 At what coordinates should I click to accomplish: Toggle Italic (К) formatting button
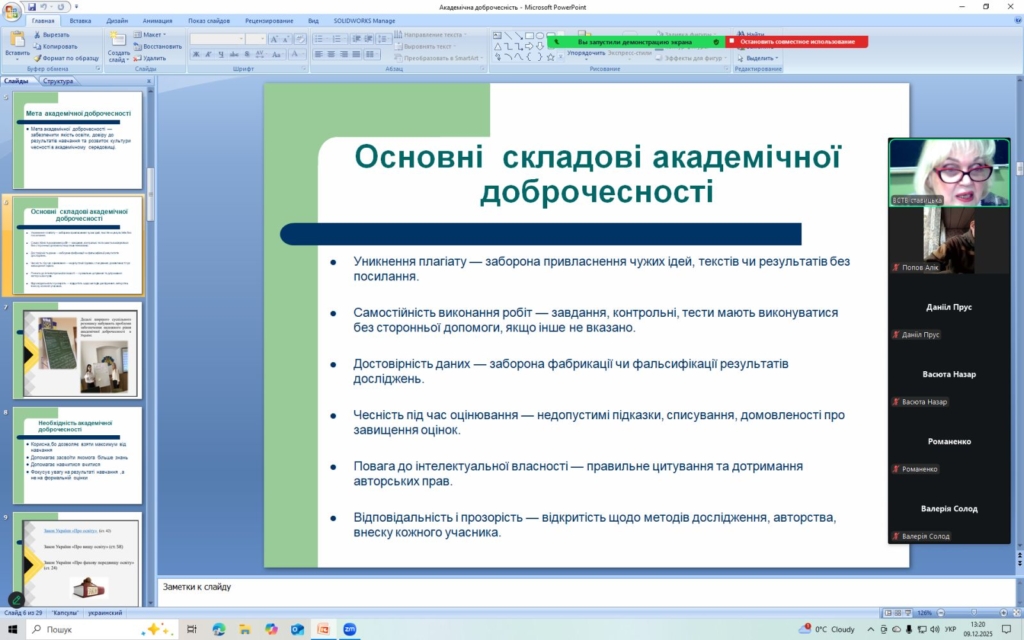(207, 54)
